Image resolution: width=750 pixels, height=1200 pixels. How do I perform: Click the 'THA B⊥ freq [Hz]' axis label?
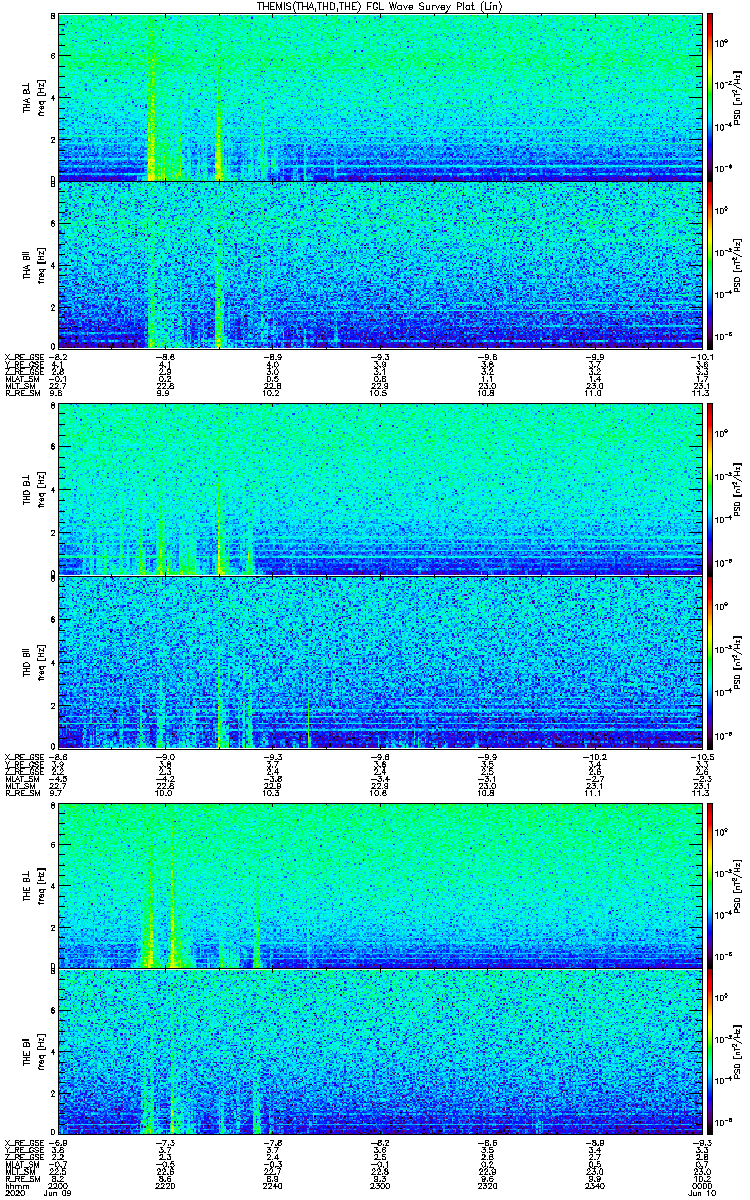(33, 98)
